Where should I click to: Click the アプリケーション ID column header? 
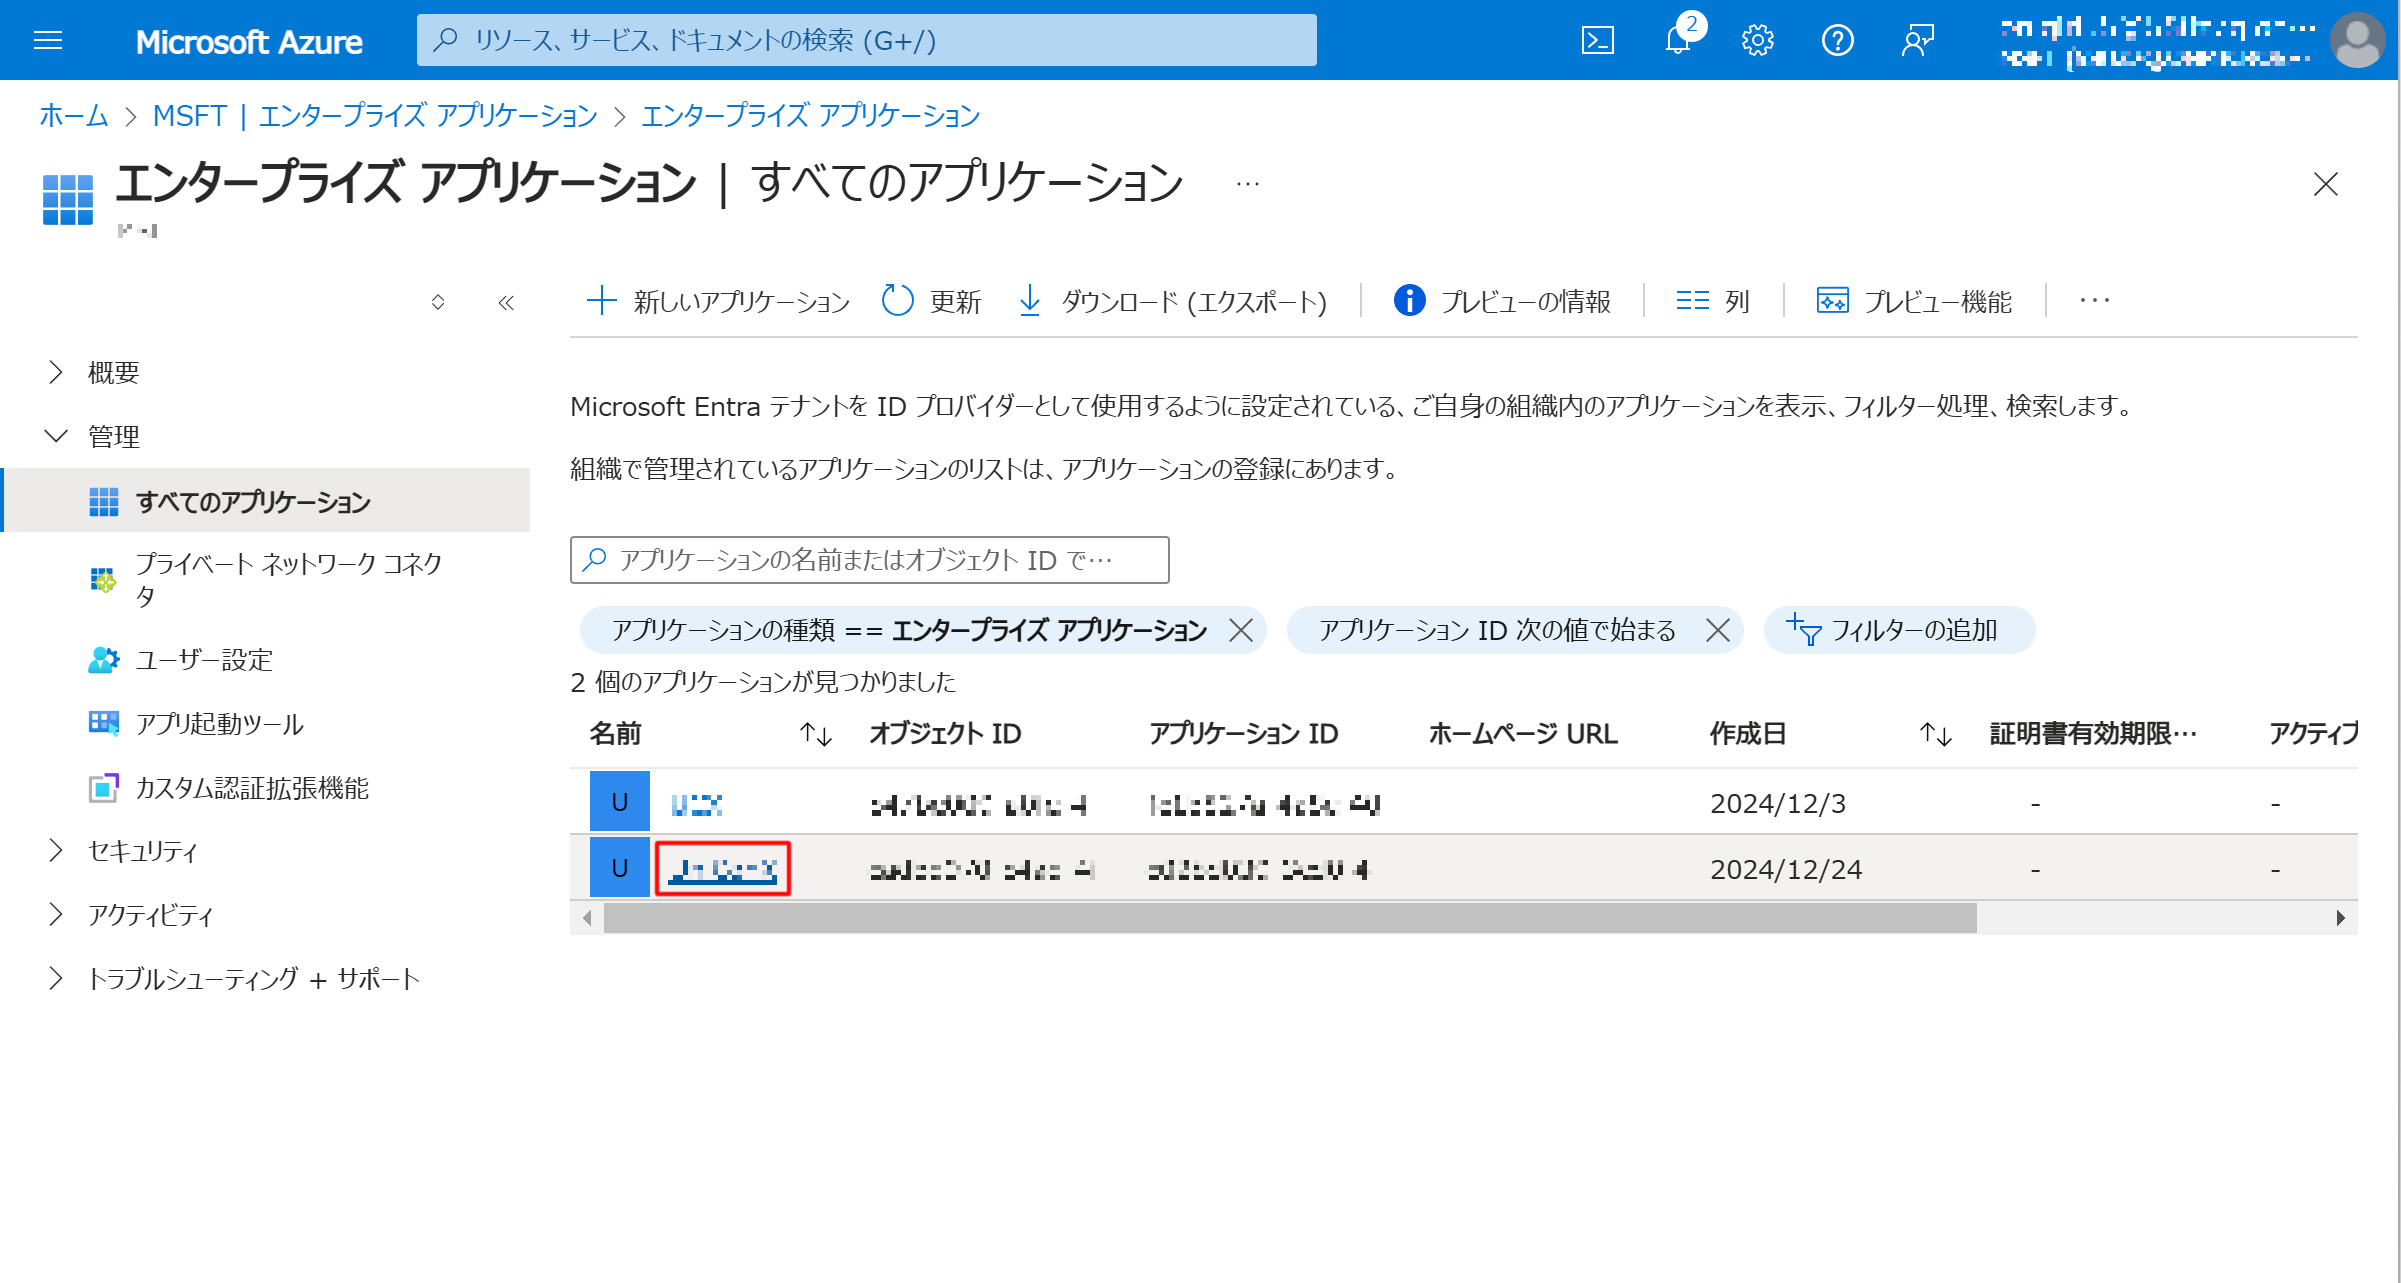click(1244, 734)
